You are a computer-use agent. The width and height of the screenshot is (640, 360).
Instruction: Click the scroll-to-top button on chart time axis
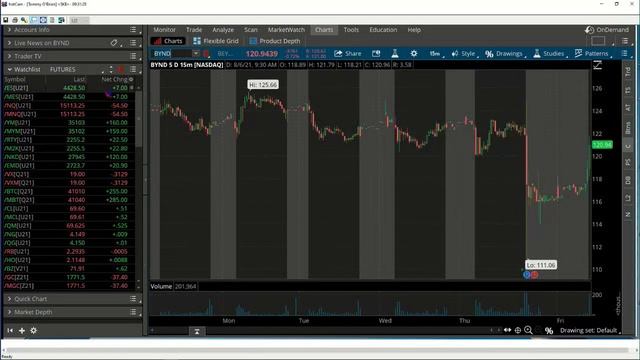tap(197, 331)
